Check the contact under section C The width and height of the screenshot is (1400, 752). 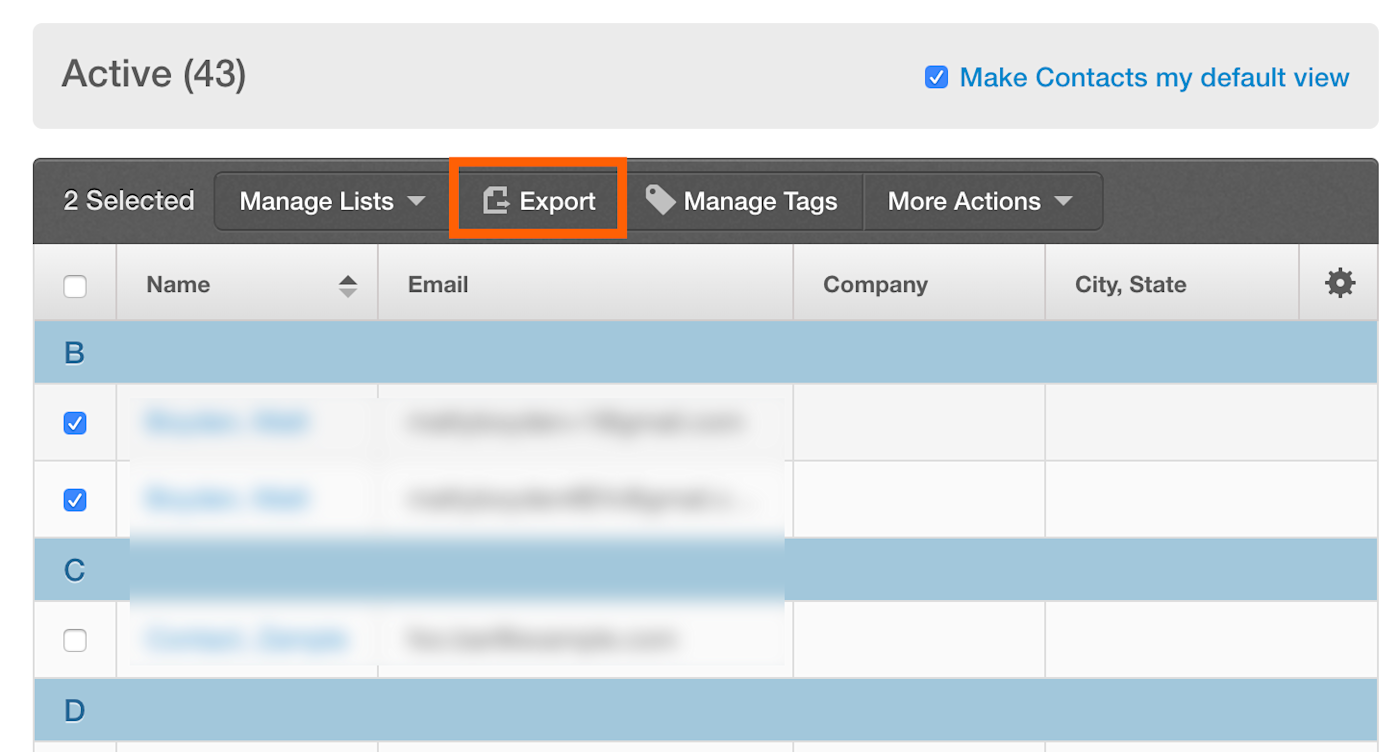pos(75,640)
